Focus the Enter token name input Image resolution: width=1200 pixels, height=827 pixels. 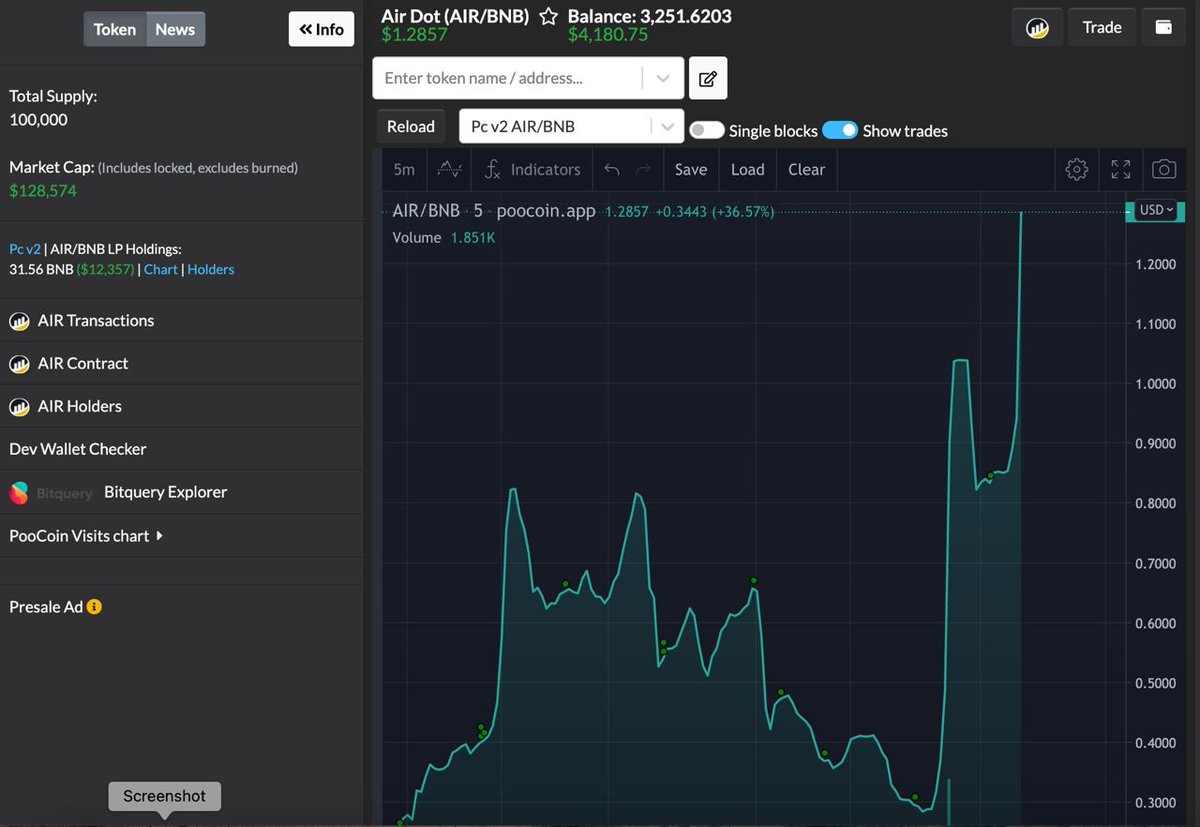click(508, 78)
